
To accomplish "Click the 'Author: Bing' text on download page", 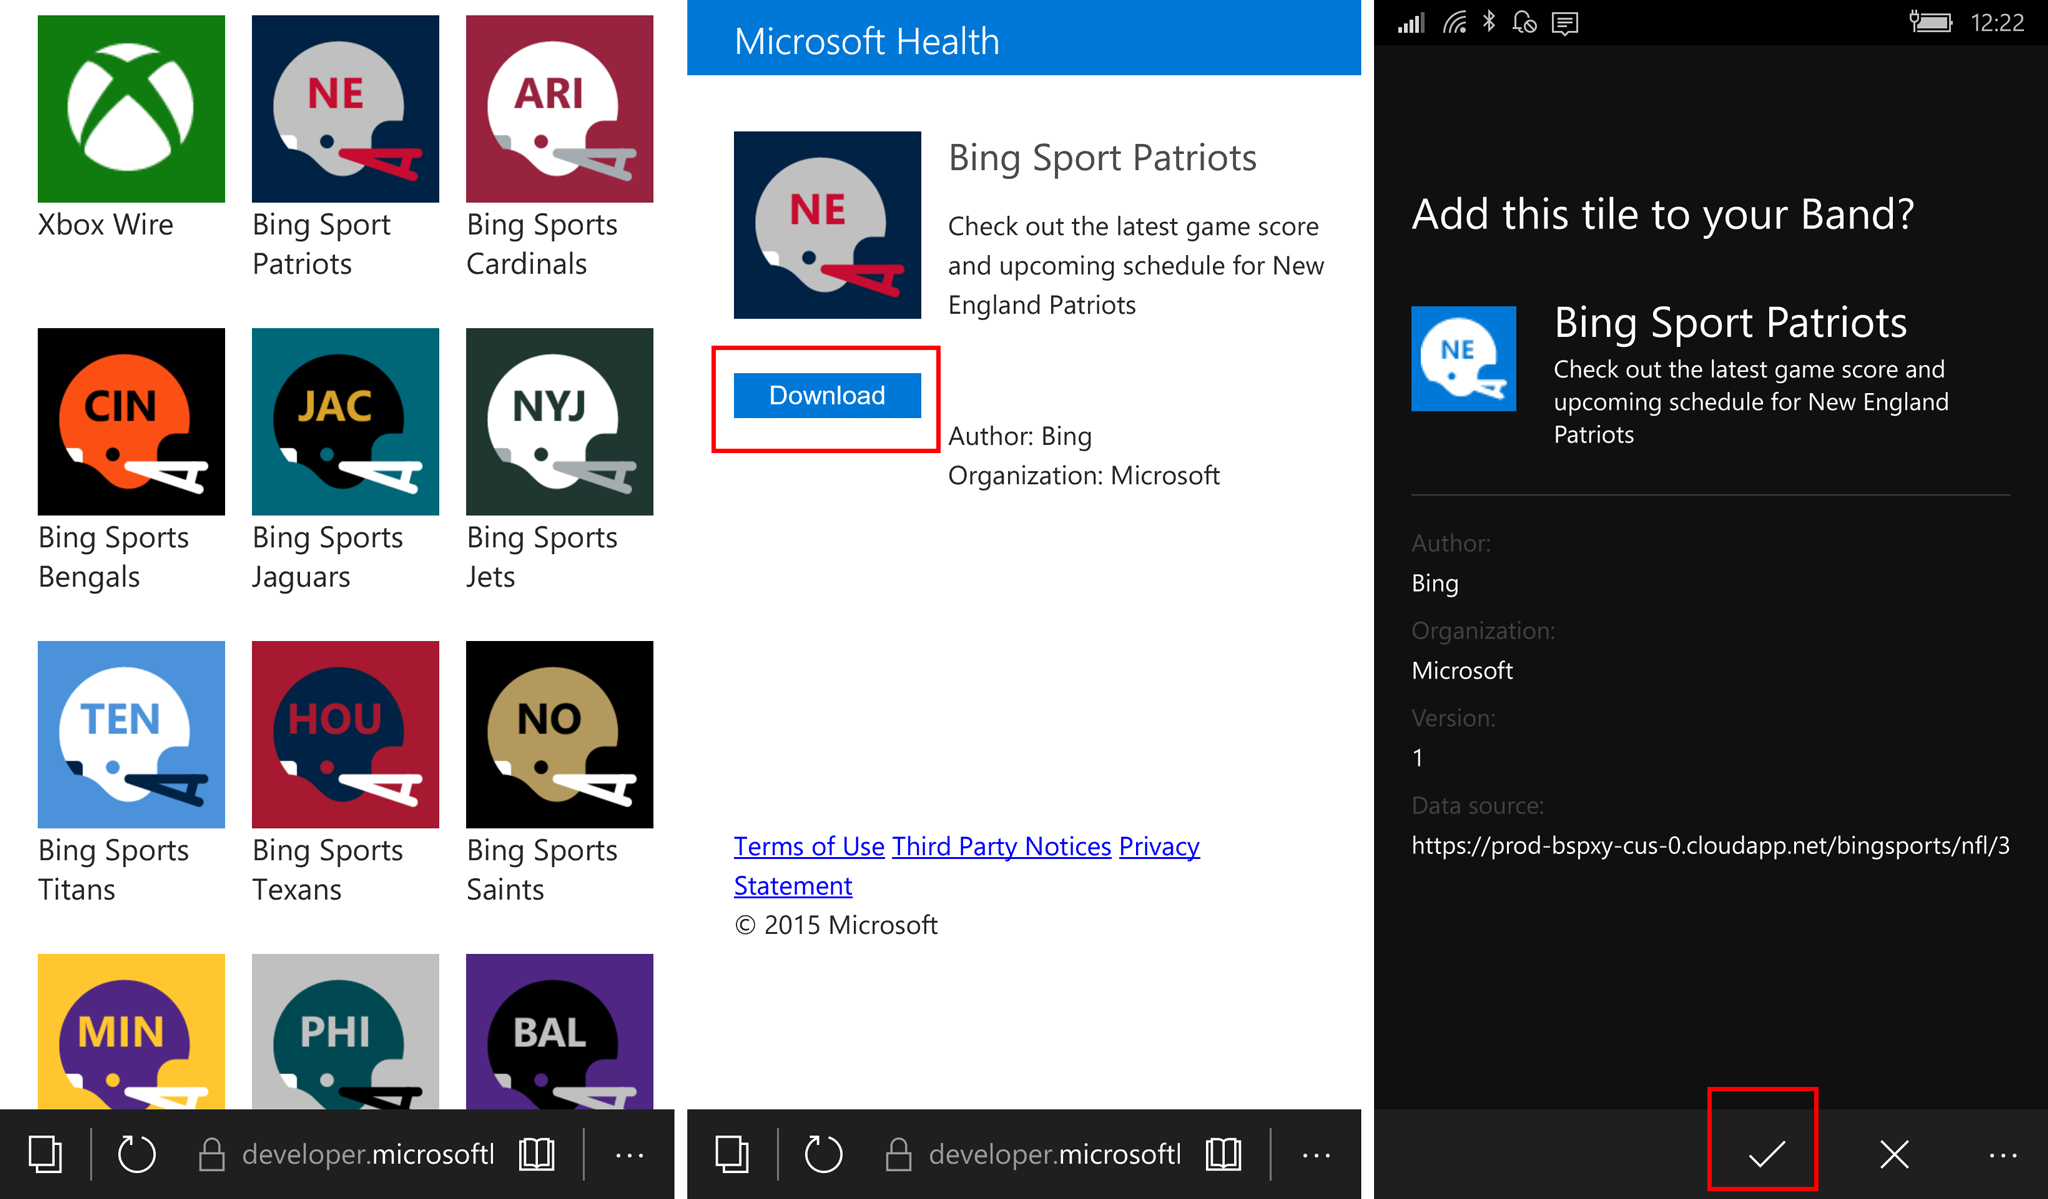I will (1020, 436).
